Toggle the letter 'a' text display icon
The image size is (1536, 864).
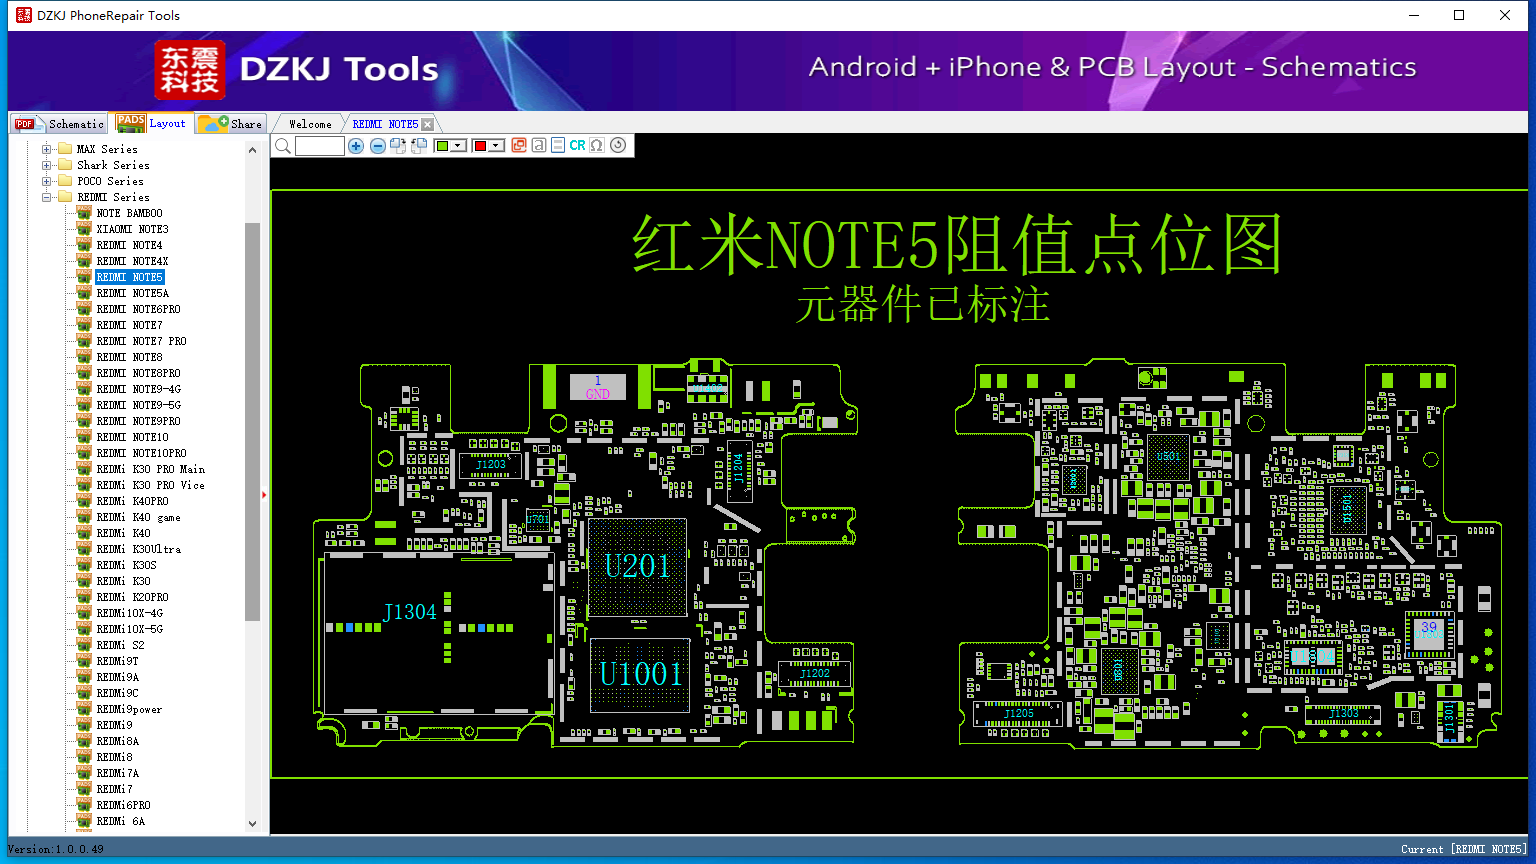click(539, 146)
